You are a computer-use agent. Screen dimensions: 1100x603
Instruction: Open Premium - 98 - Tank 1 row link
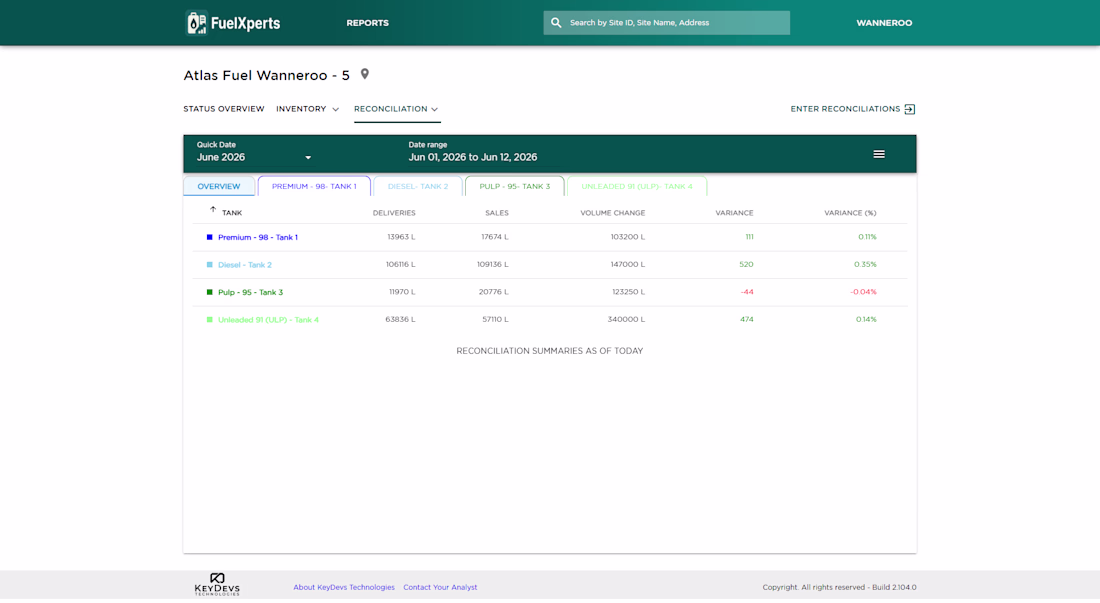tap(257, 237)
